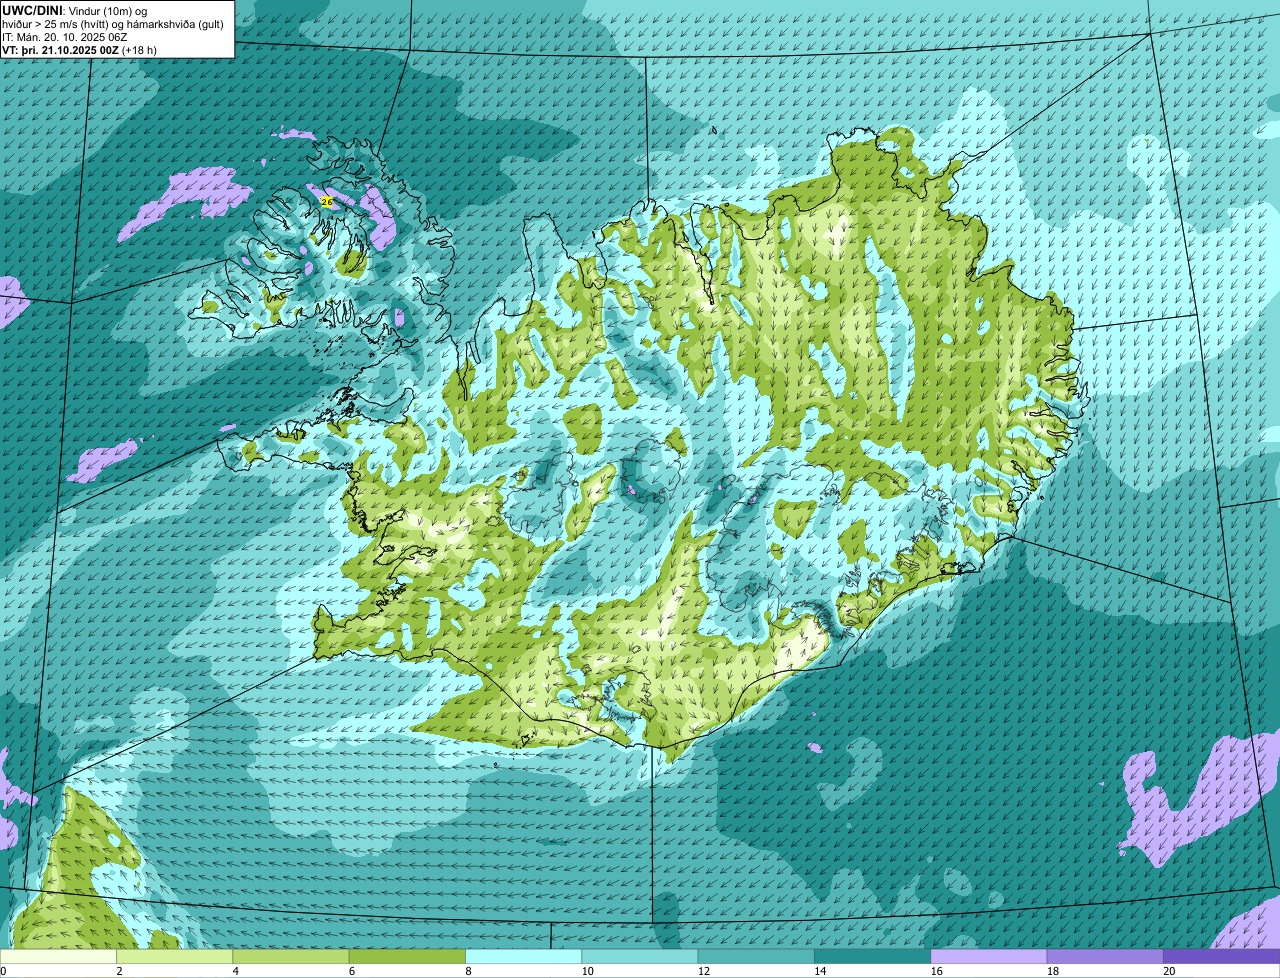Click the scale label '16'
Viewport: 1280px width, 978px height.
[936, 971]
